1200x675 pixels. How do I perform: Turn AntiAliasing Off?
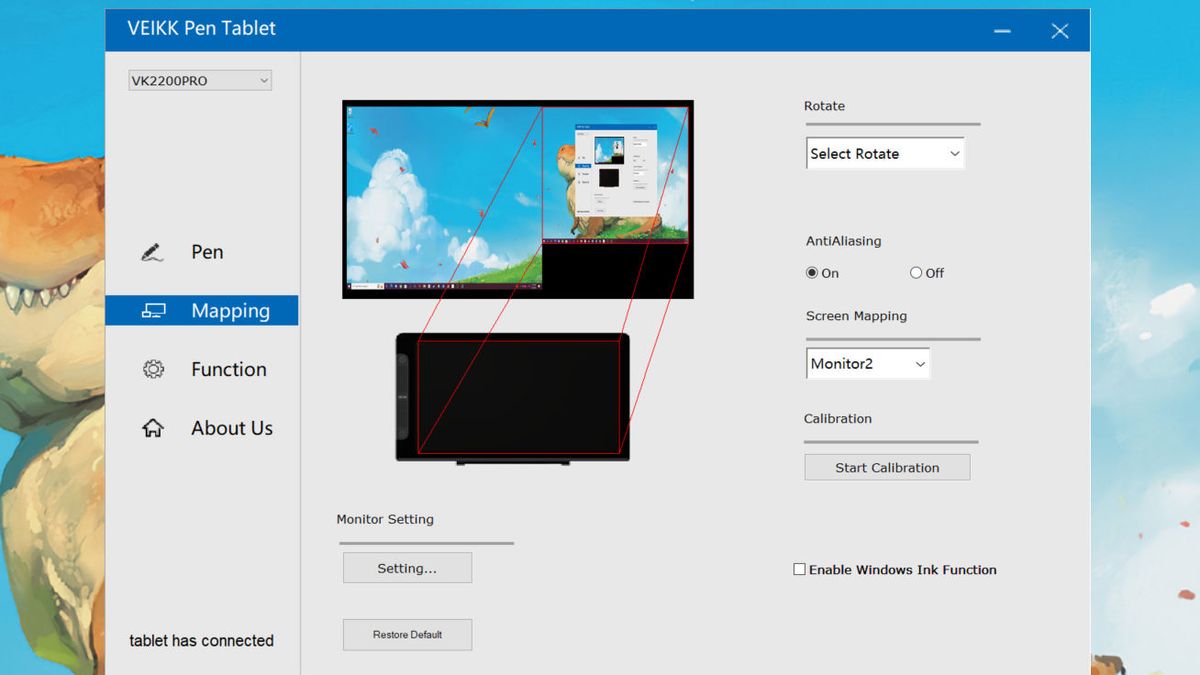click(x=915, y=272)
